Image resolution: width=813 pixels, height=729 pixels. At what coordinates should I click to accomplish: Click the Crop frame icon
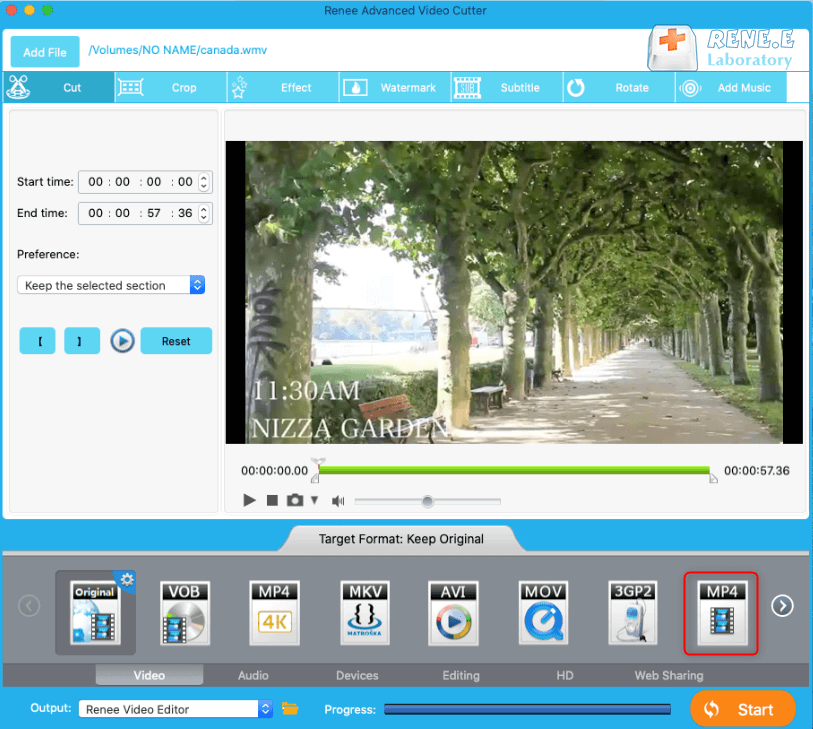130,87
